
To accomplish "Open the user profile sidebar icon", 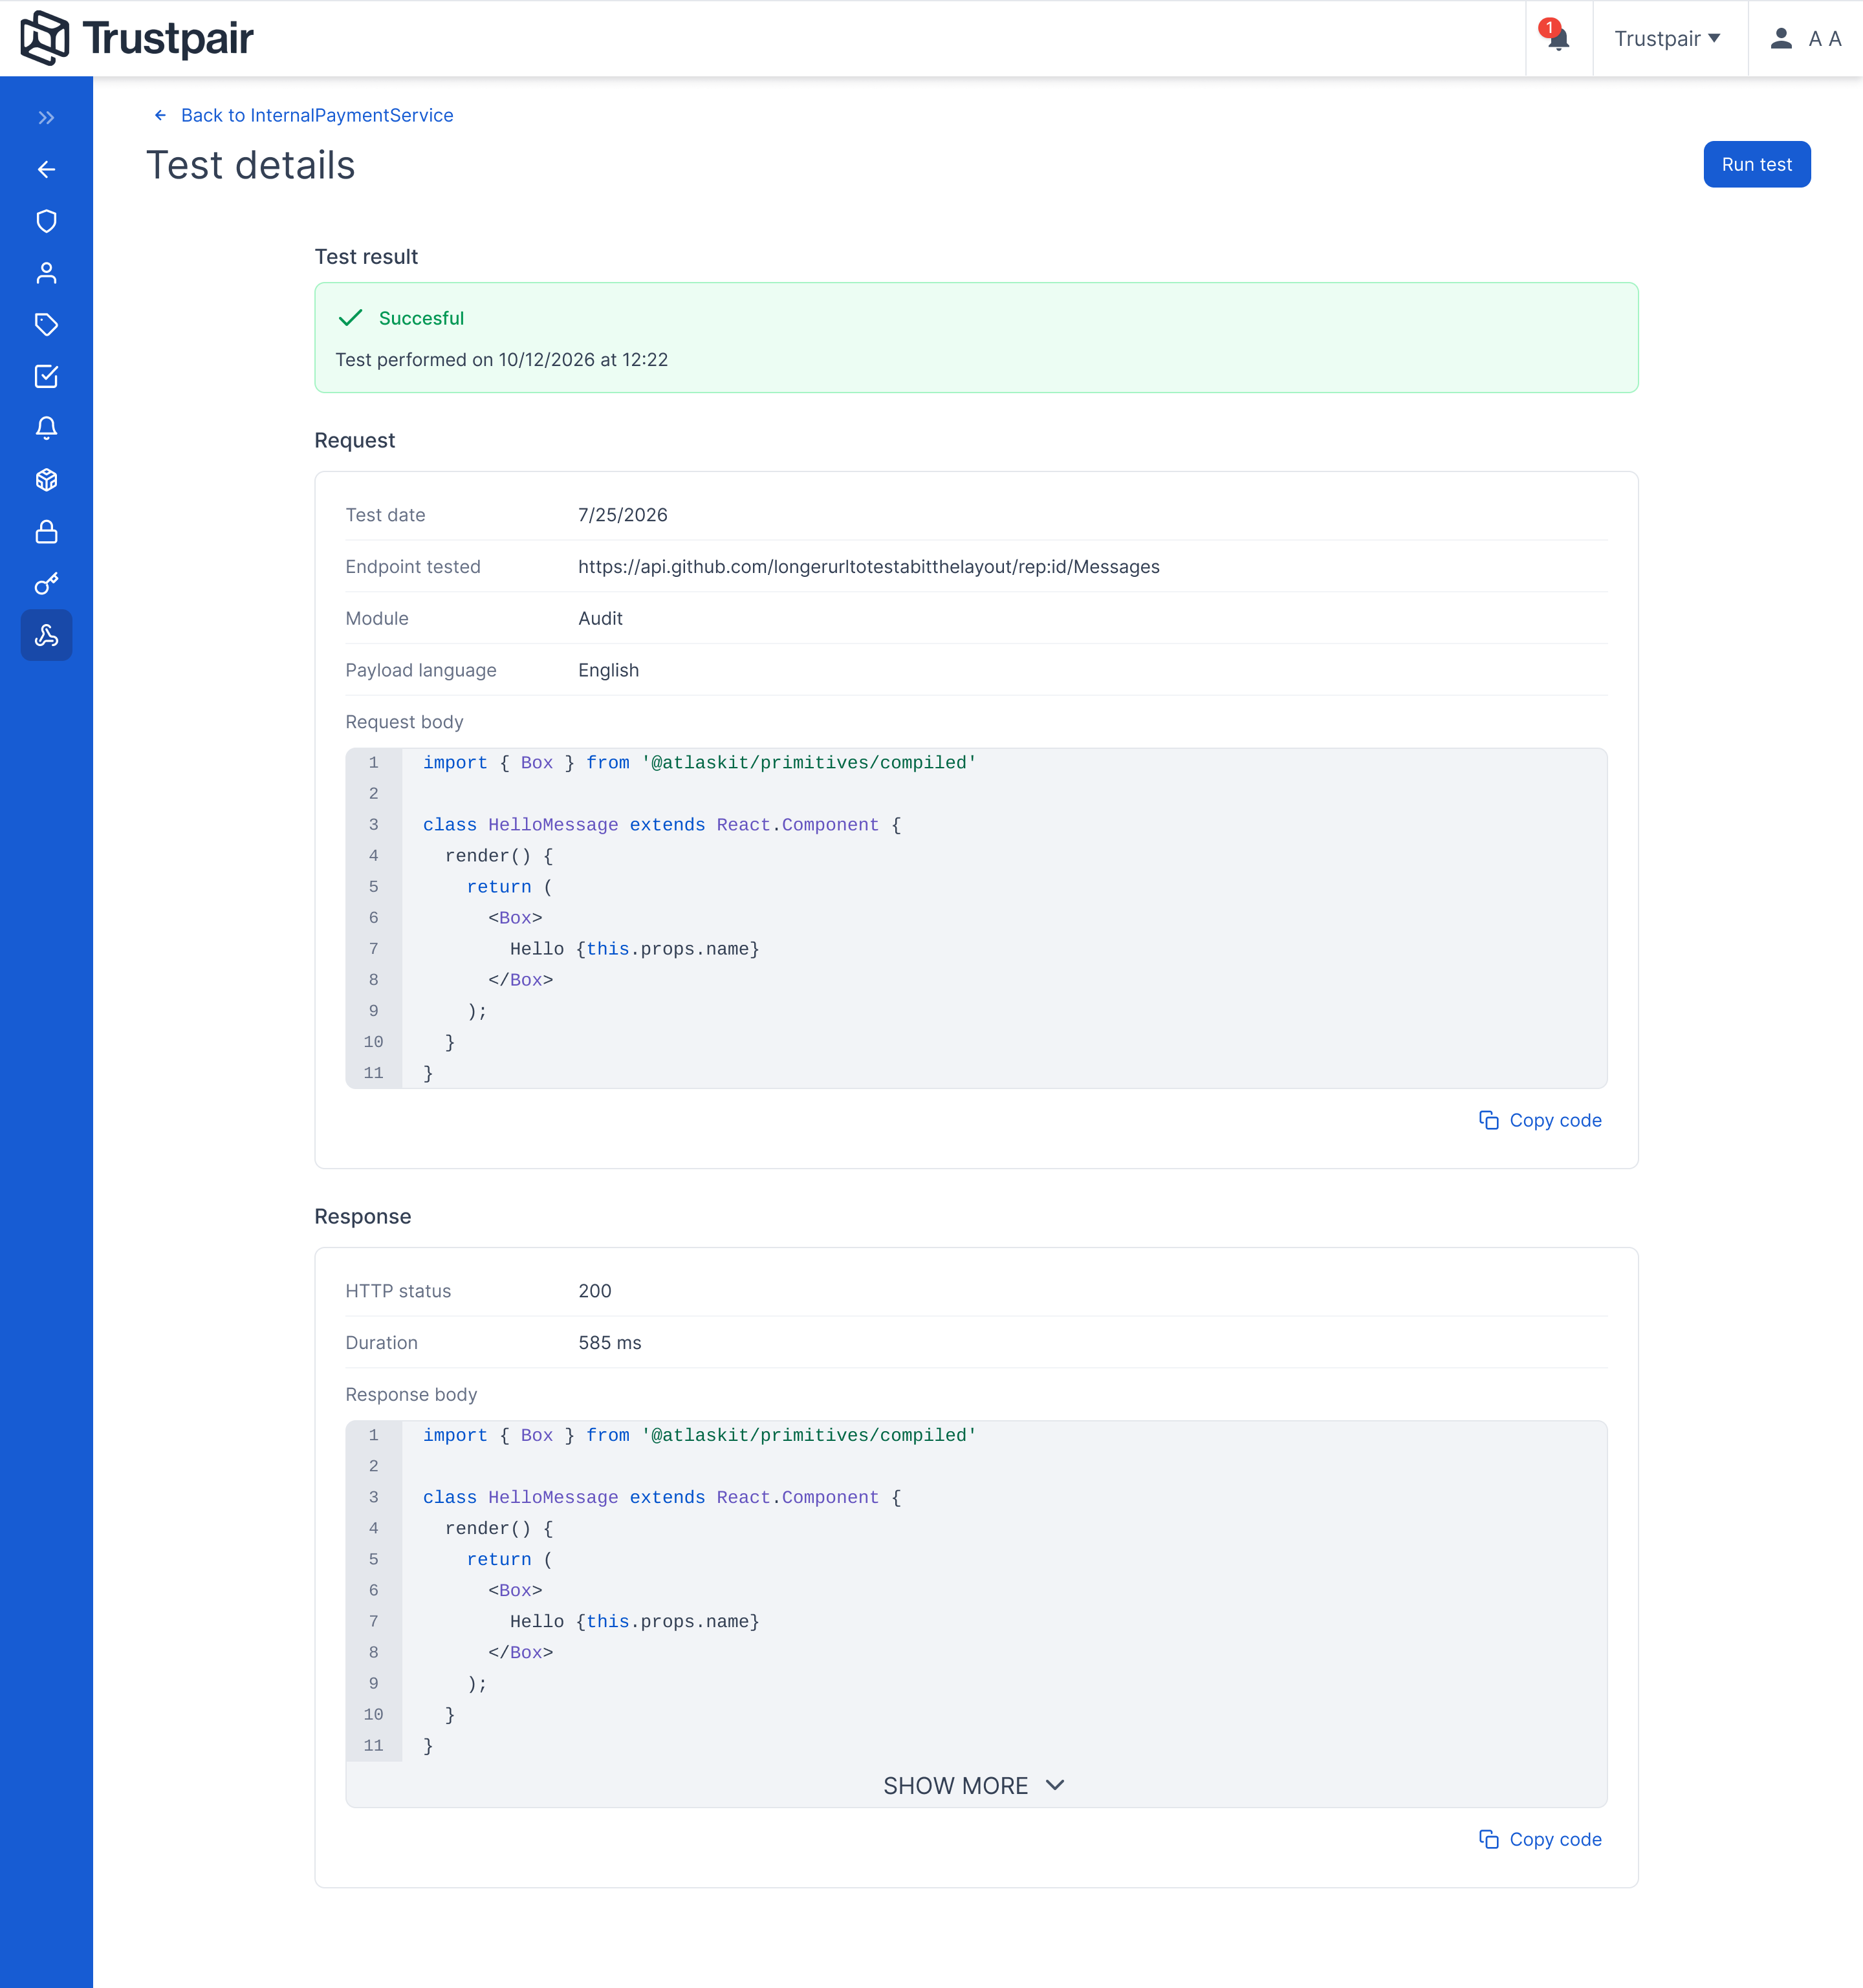I will tap(46, 273).
